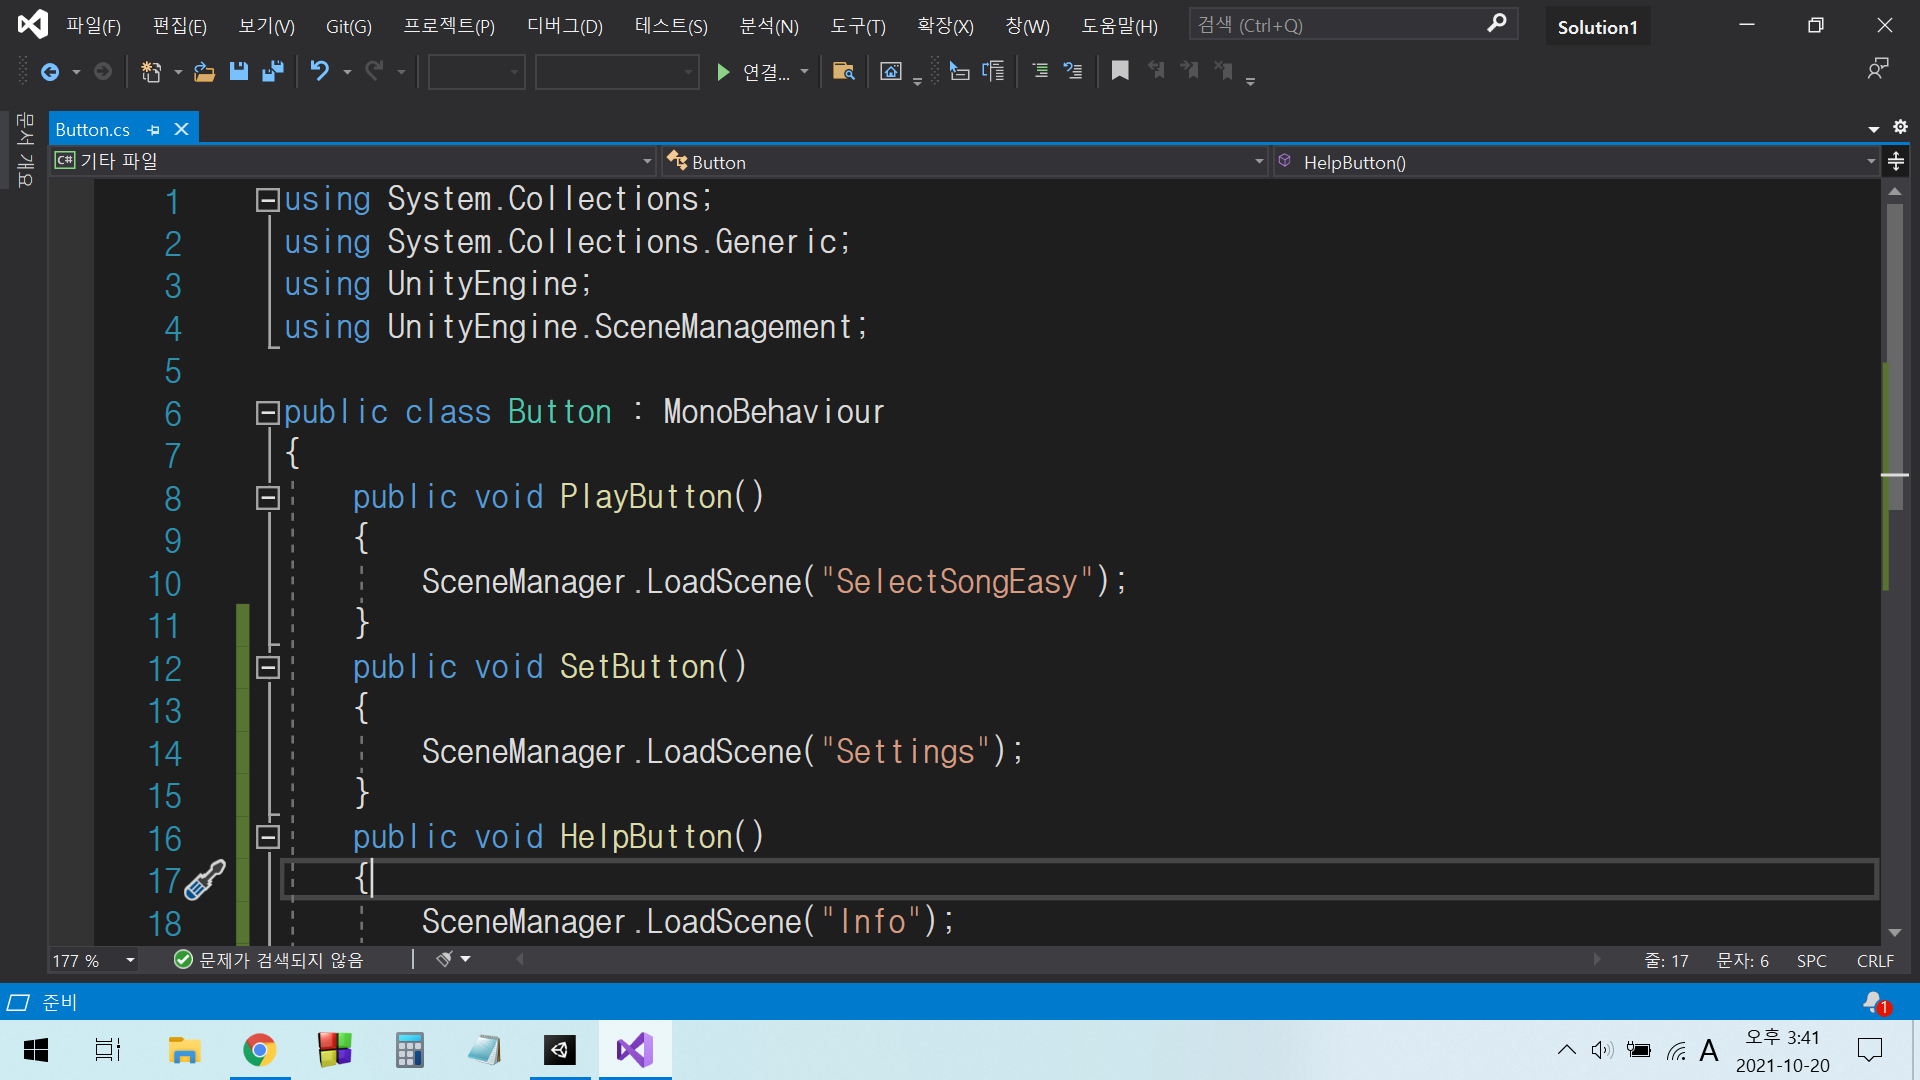The height and width of the screenshot is (1080, 1920).
Task: Click the Find in Files icon
Action: coord(843,71)
